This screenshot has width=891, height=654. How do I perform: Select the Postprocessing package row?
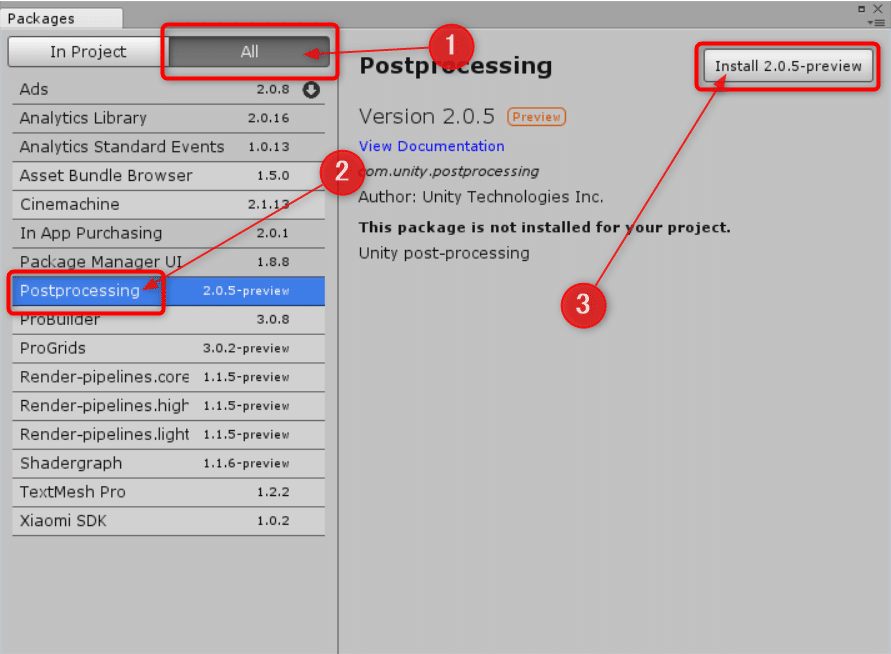(168, 290)
